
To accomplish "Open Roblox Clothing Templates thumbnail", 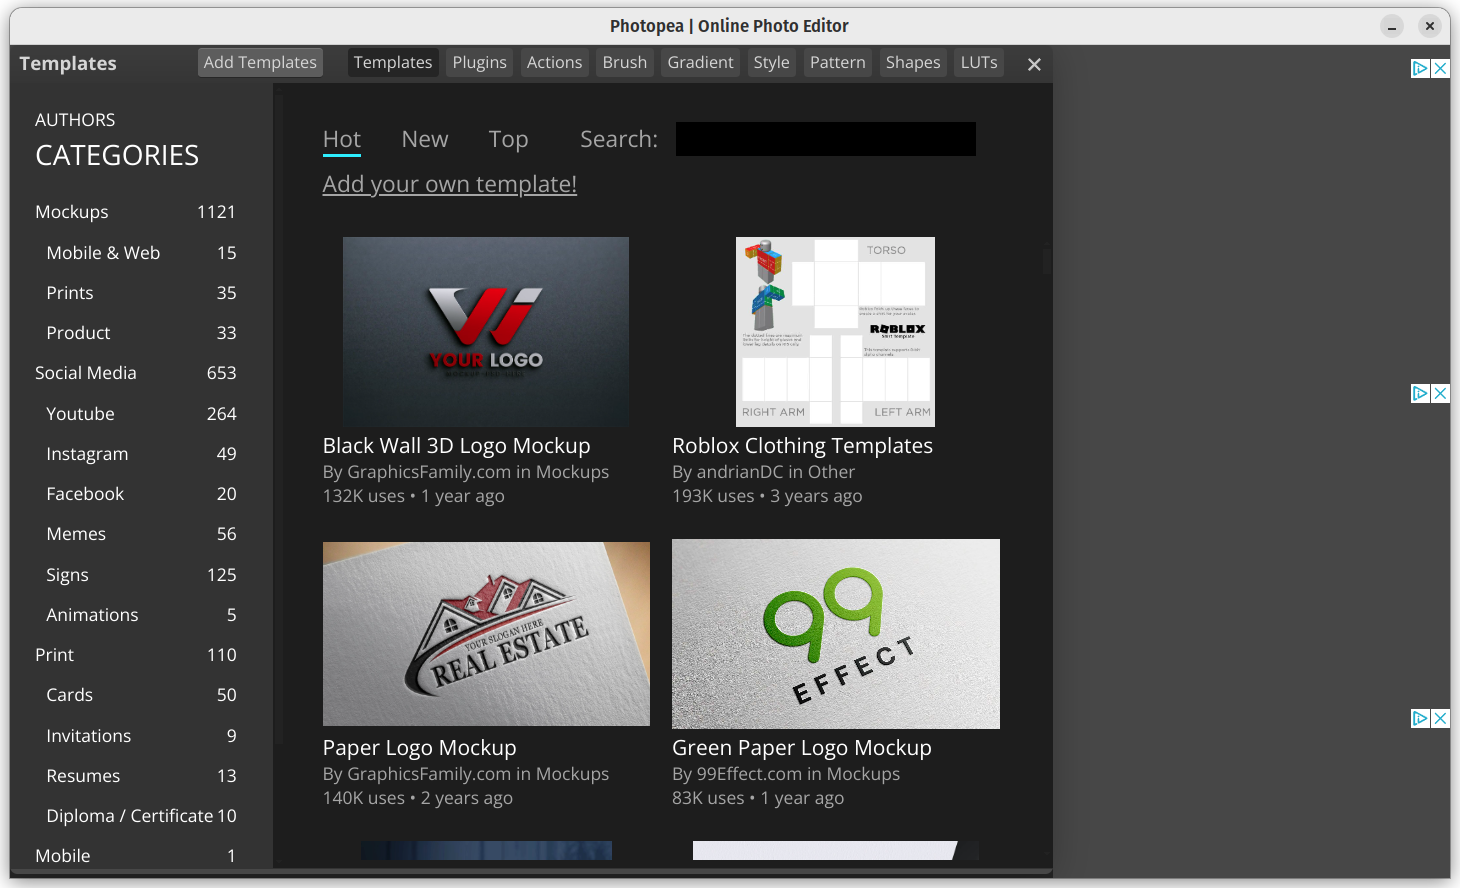I will click(835, 332).
